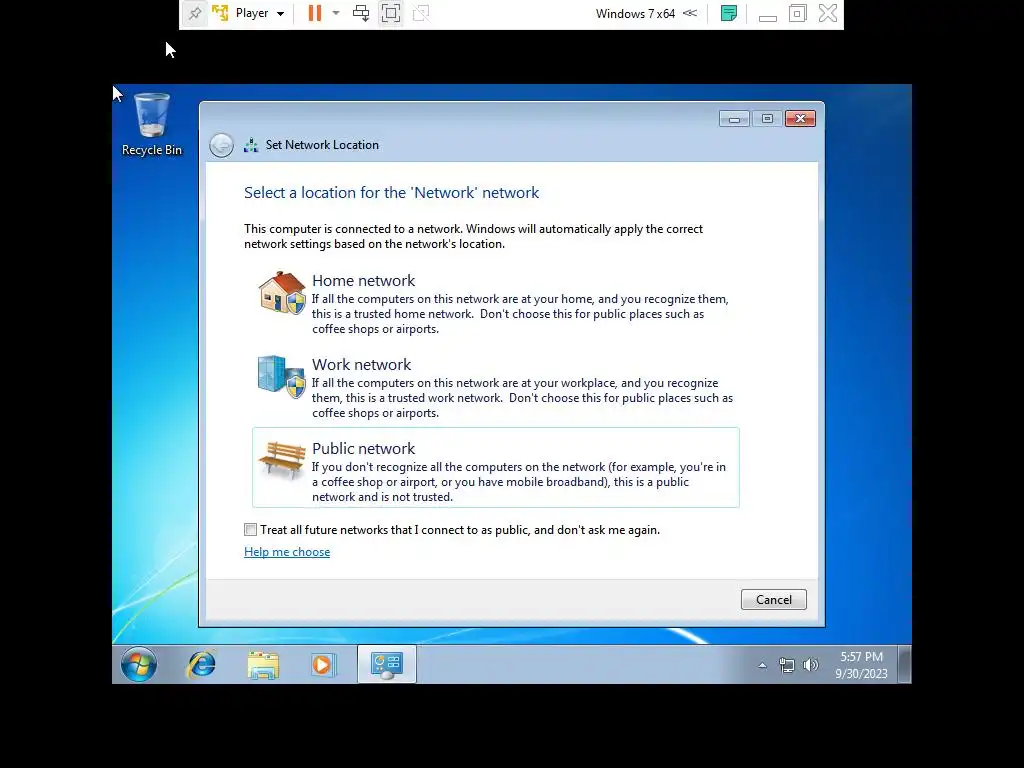Image resolution: width=1024 pixels, height=768 pixels.
Task: Choose the Public network option
Action: 496,468
